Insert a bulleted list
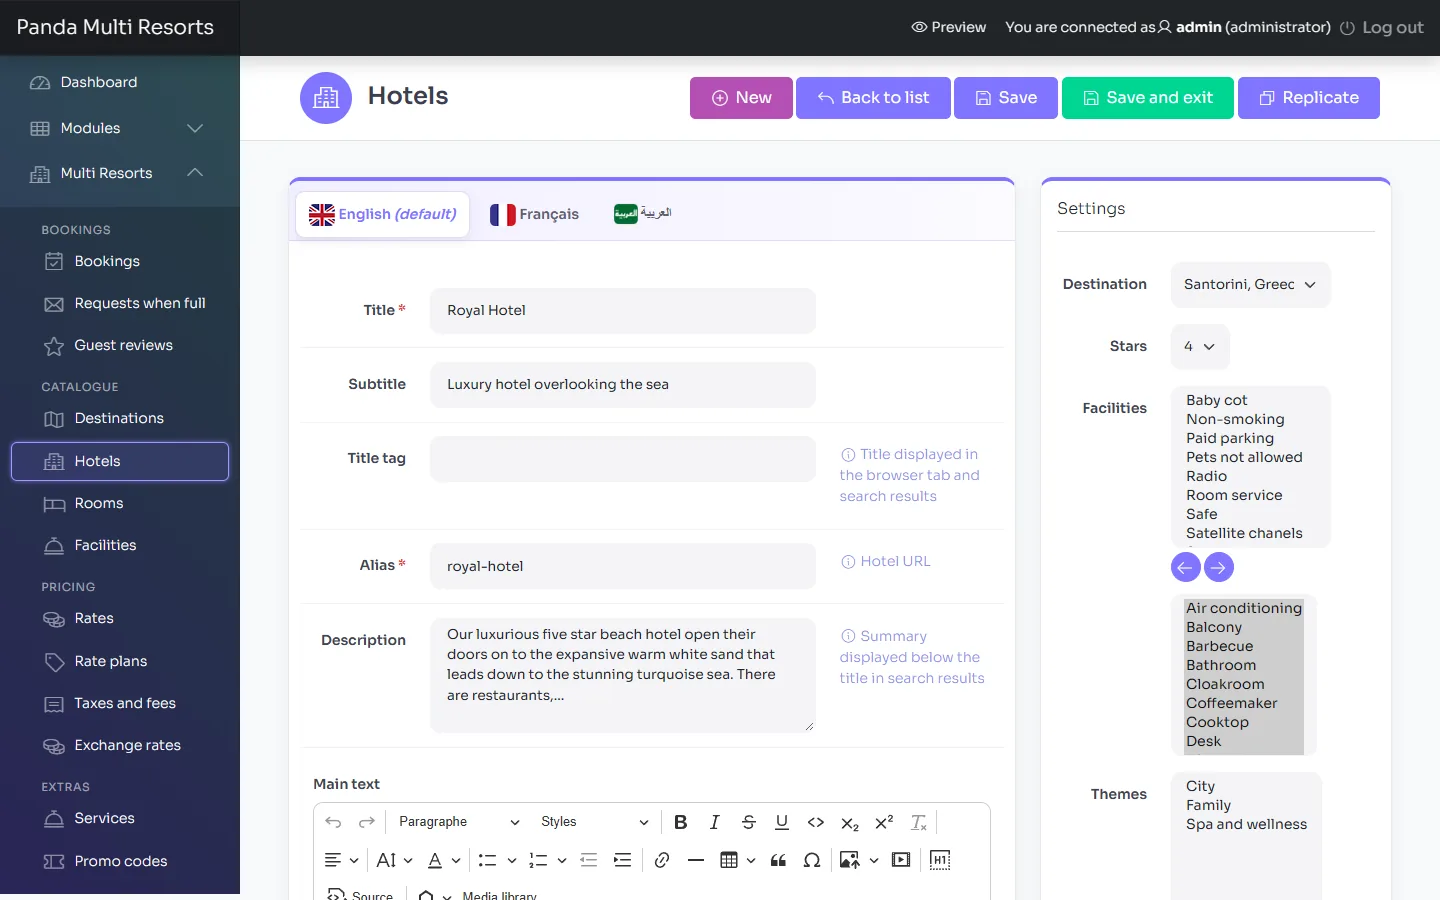 point(487,860)
